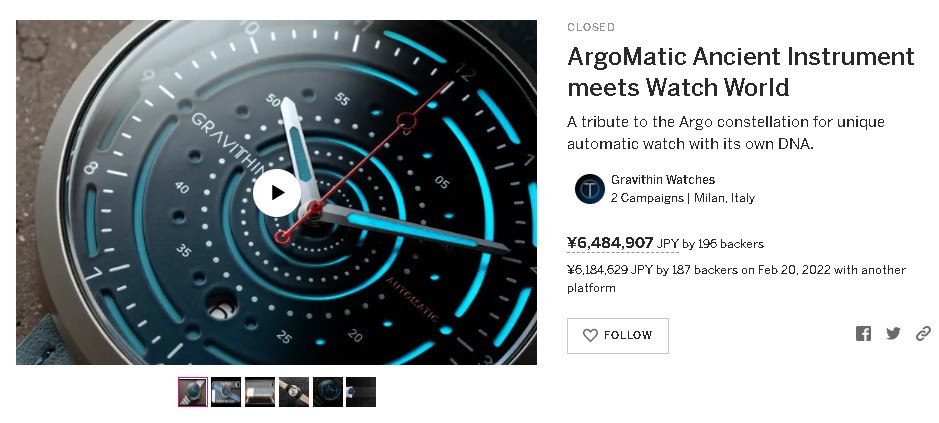Select third gallery thumbnail with white box

pyautogui.click(x=260, y=392)
